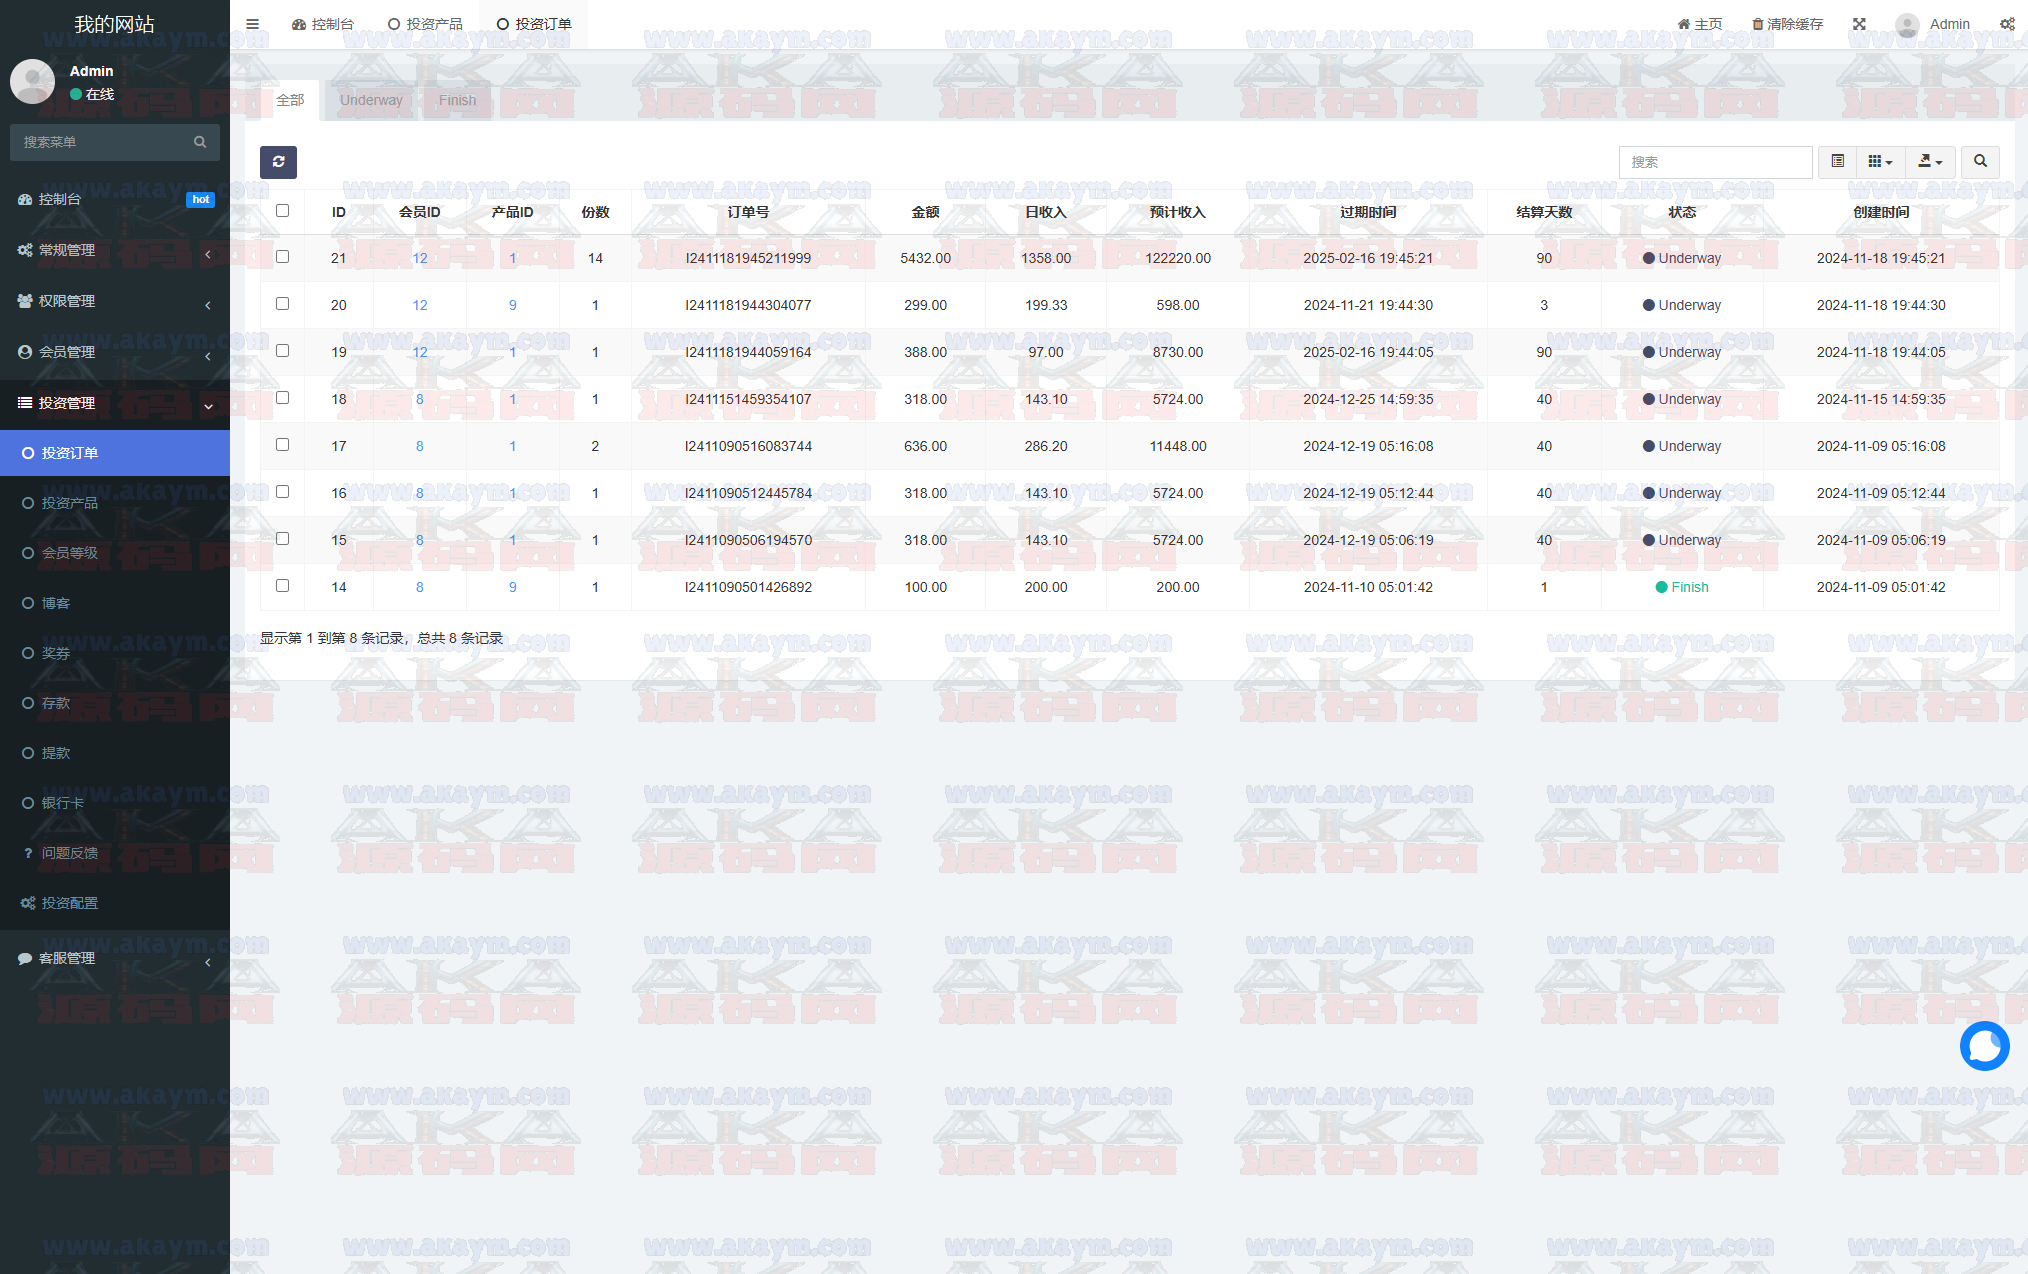2028x1274 pixels.
Task: Open the export data dropdown
Action: pyautogui.click(x=1930, y=161)
